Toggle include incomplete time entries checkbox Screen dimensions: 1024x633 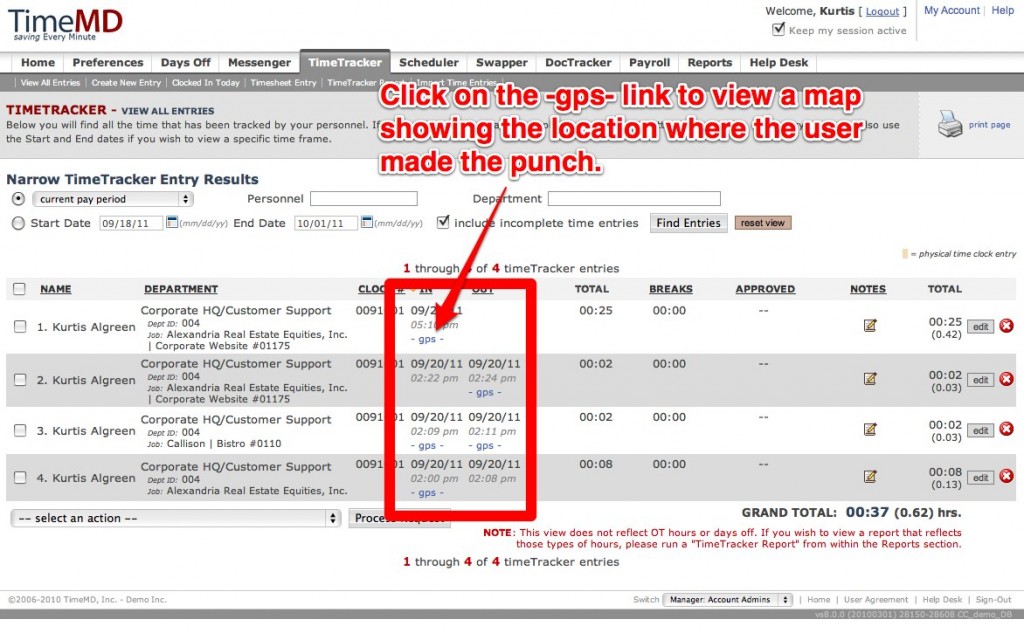tap(443, 222)
